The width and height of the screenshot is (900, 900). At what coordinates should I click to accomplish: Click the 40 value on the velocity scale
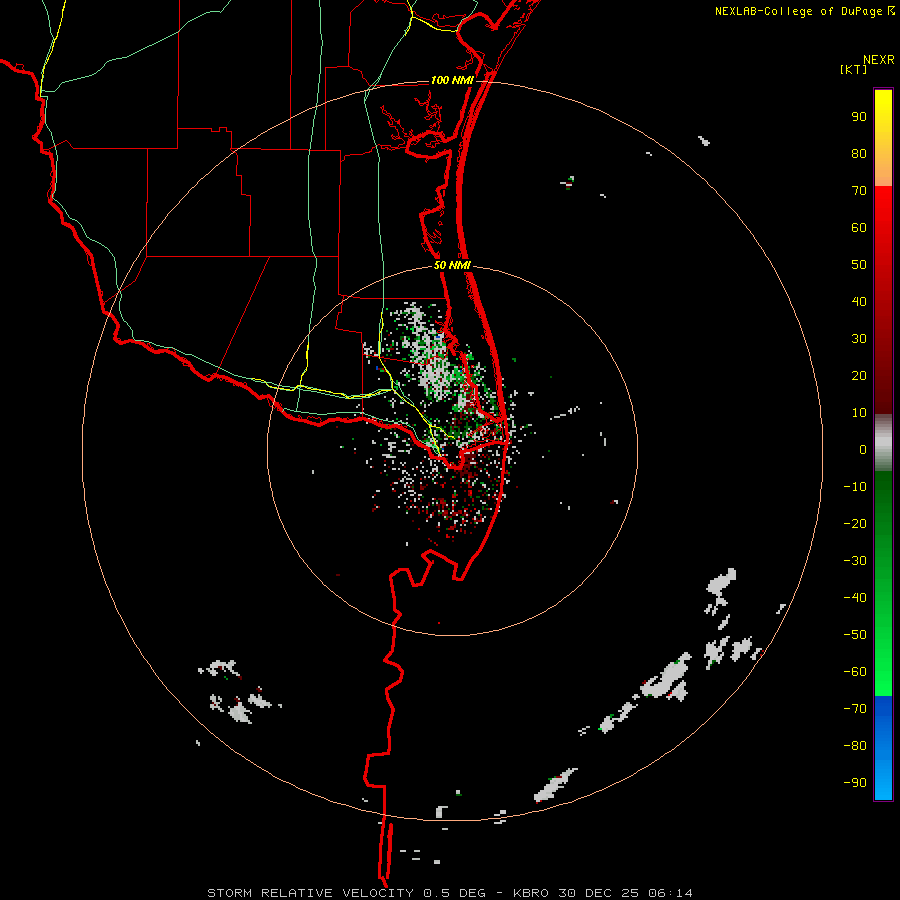859,302
